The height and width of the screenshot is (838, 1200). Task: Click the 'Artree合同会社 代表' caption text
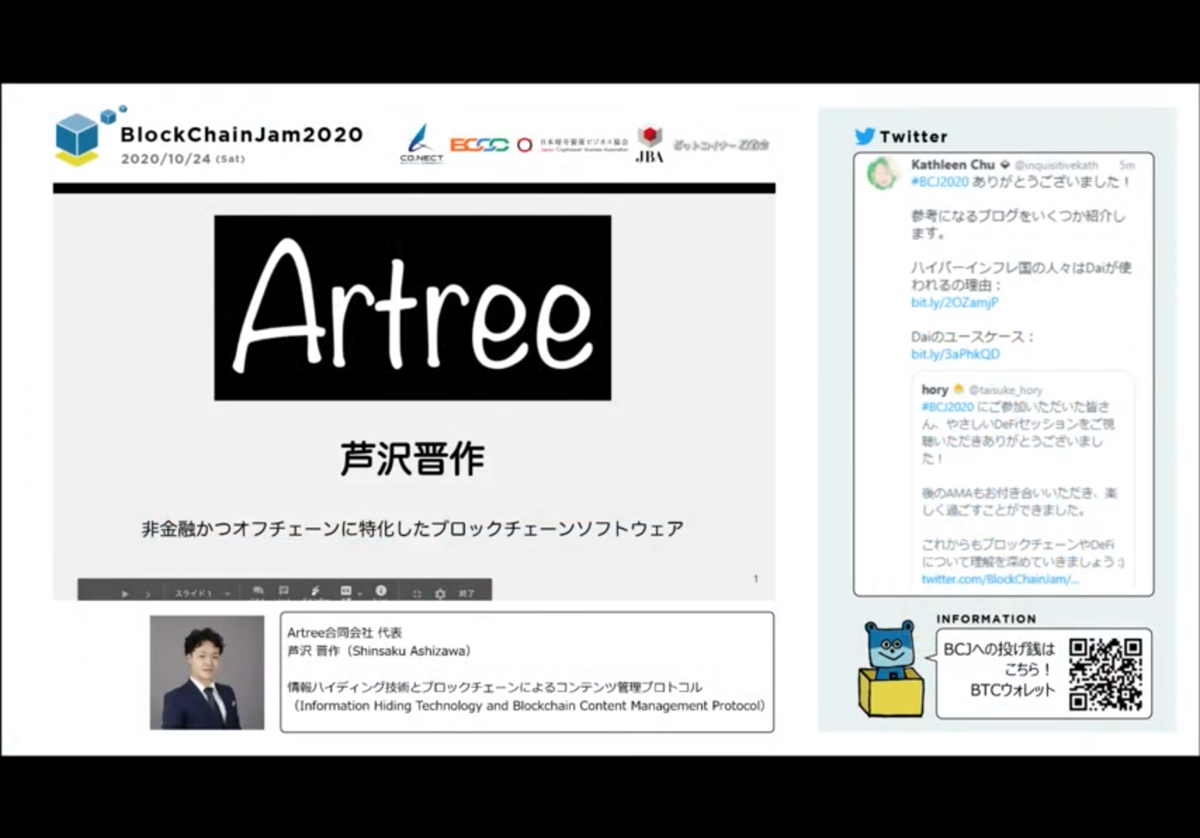[x=344, y=632]
